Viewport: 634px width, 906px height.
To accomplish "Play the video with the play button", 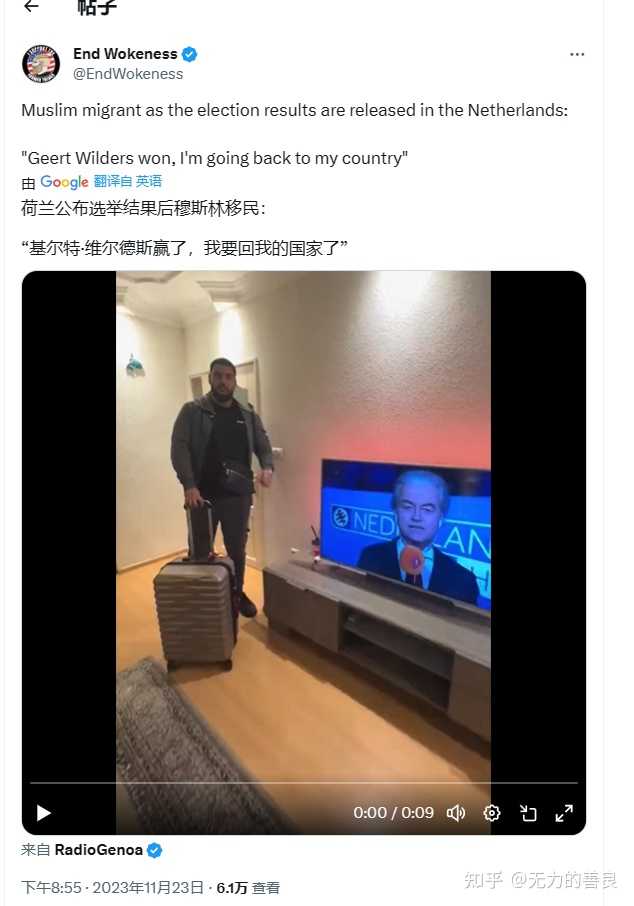I will [43, 813].
